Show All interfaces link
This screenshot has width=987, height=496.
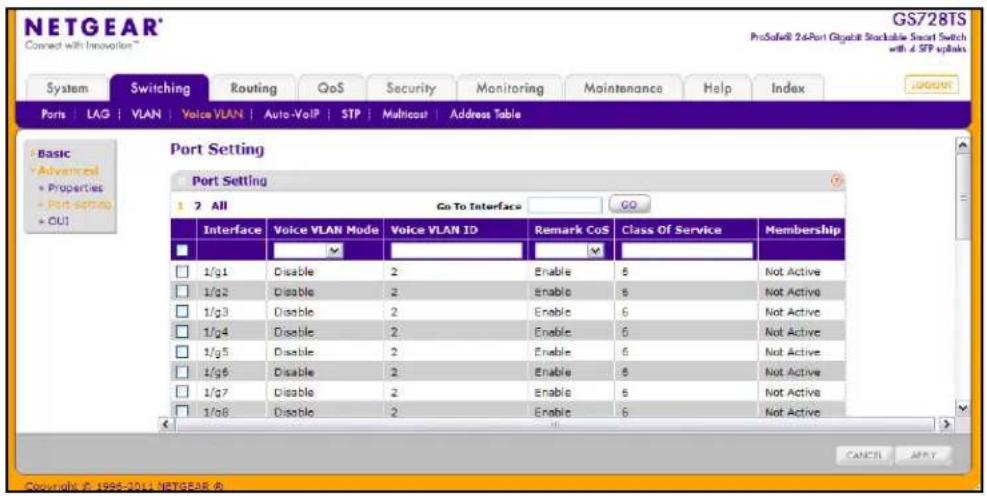tap(220, 206)
